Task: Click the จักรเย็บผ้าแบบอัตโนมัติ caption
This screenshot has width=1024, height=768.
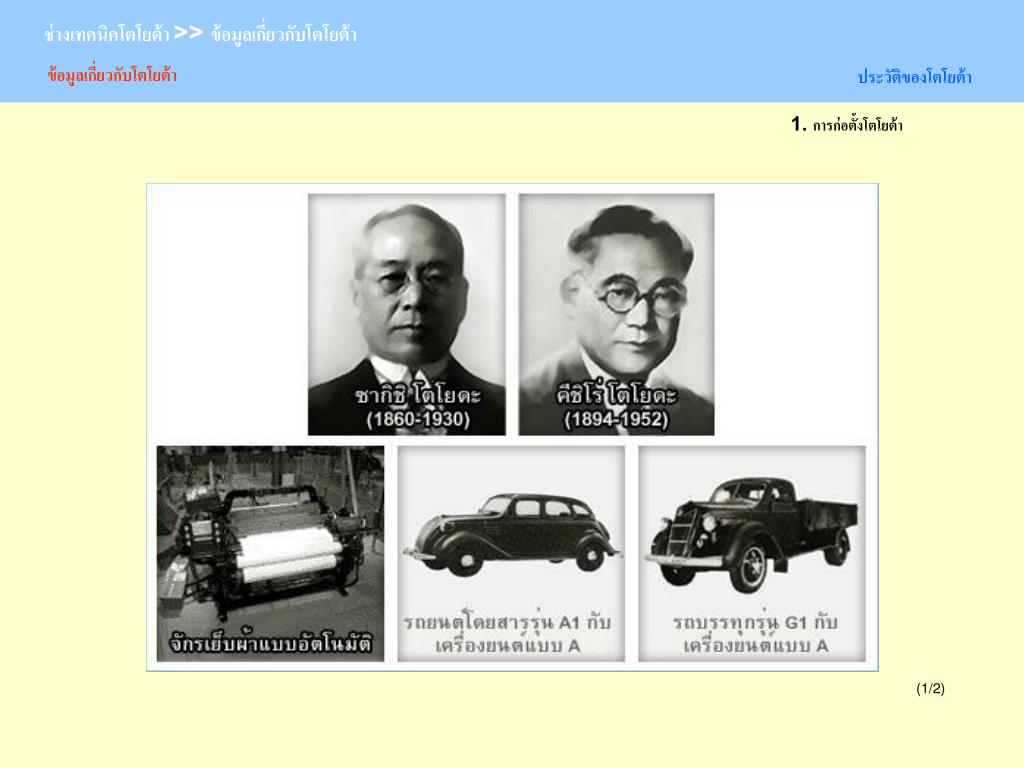Action: (271, 643)
